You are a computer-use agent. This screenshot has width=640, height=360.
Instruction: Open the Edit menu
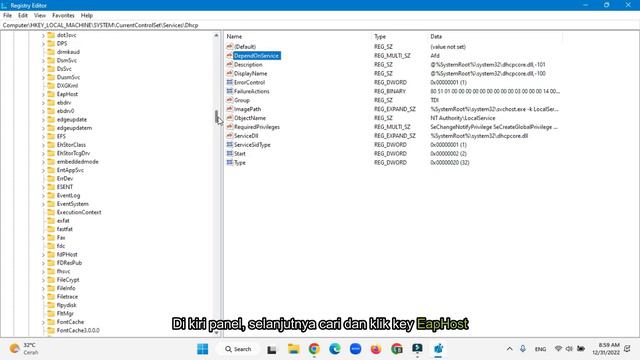(23, 16)
